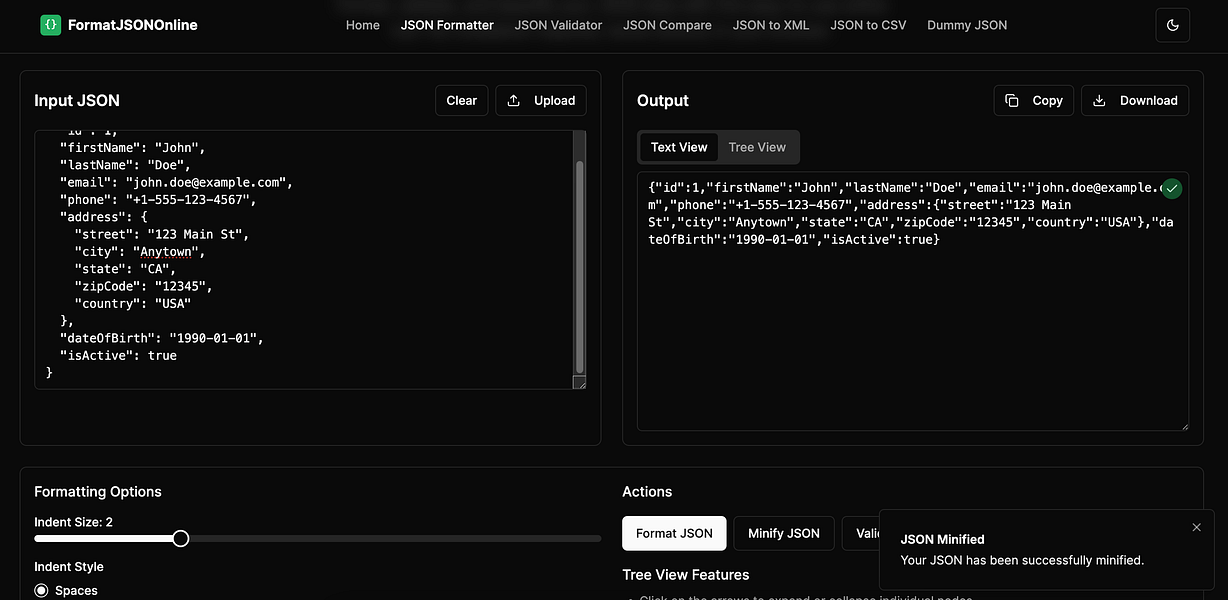Click the Input JSON scrollbar
Screen dimensions: 1228x600
point(580,260)
